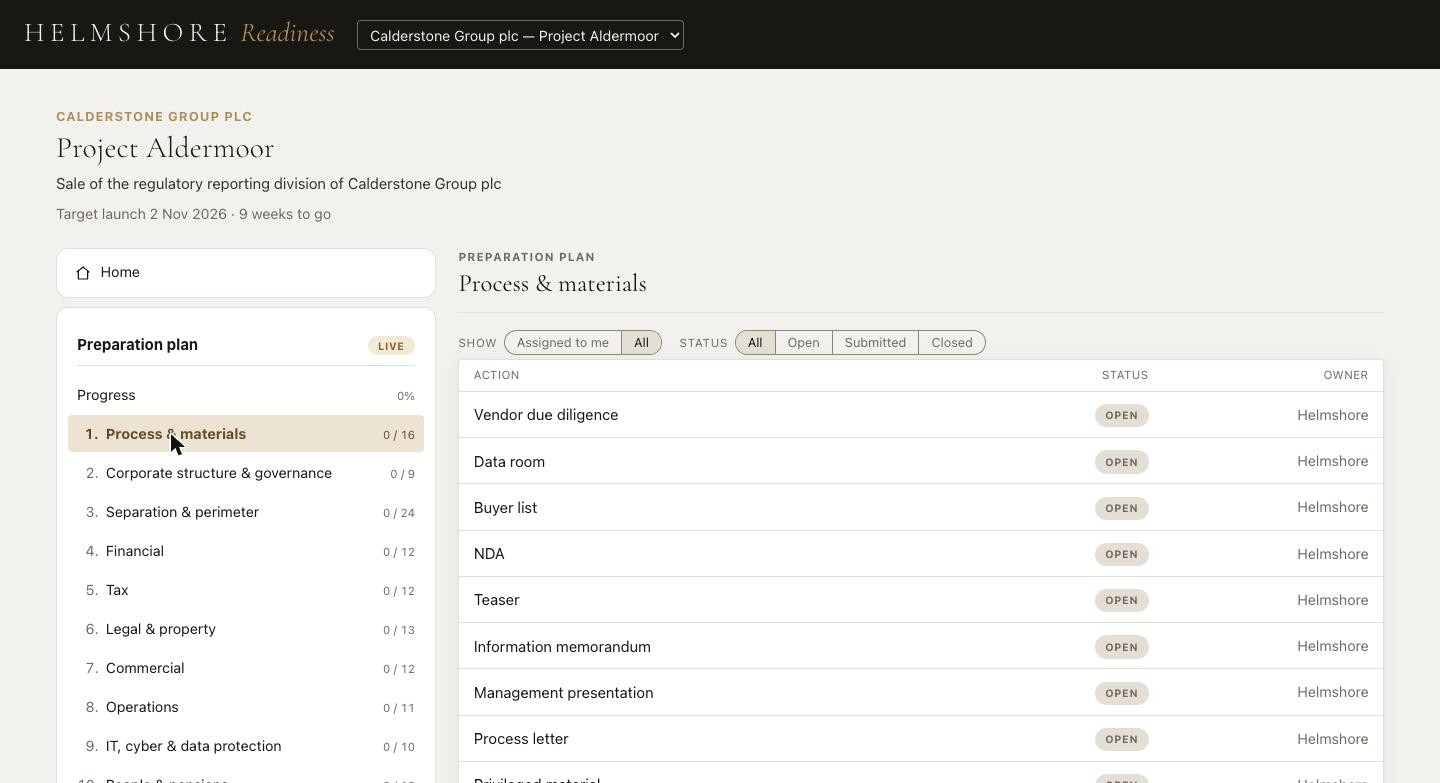Click the Owner column header
The height and width of the screenshot is (783, 1440).
pos(1345,375)
